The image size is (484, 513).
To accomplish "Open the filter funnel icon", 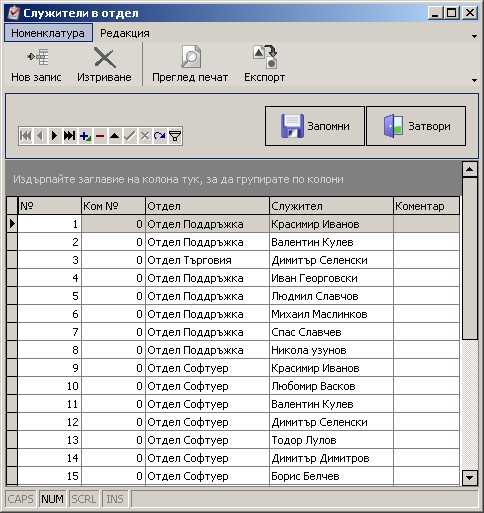I will pos(175,136).
